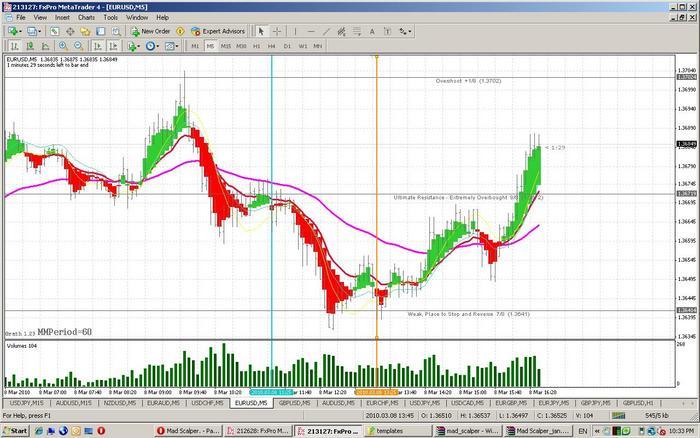This screenshot has width=700, height=438.
Task: Select the Crosshair tool
Action: [277, 31]
